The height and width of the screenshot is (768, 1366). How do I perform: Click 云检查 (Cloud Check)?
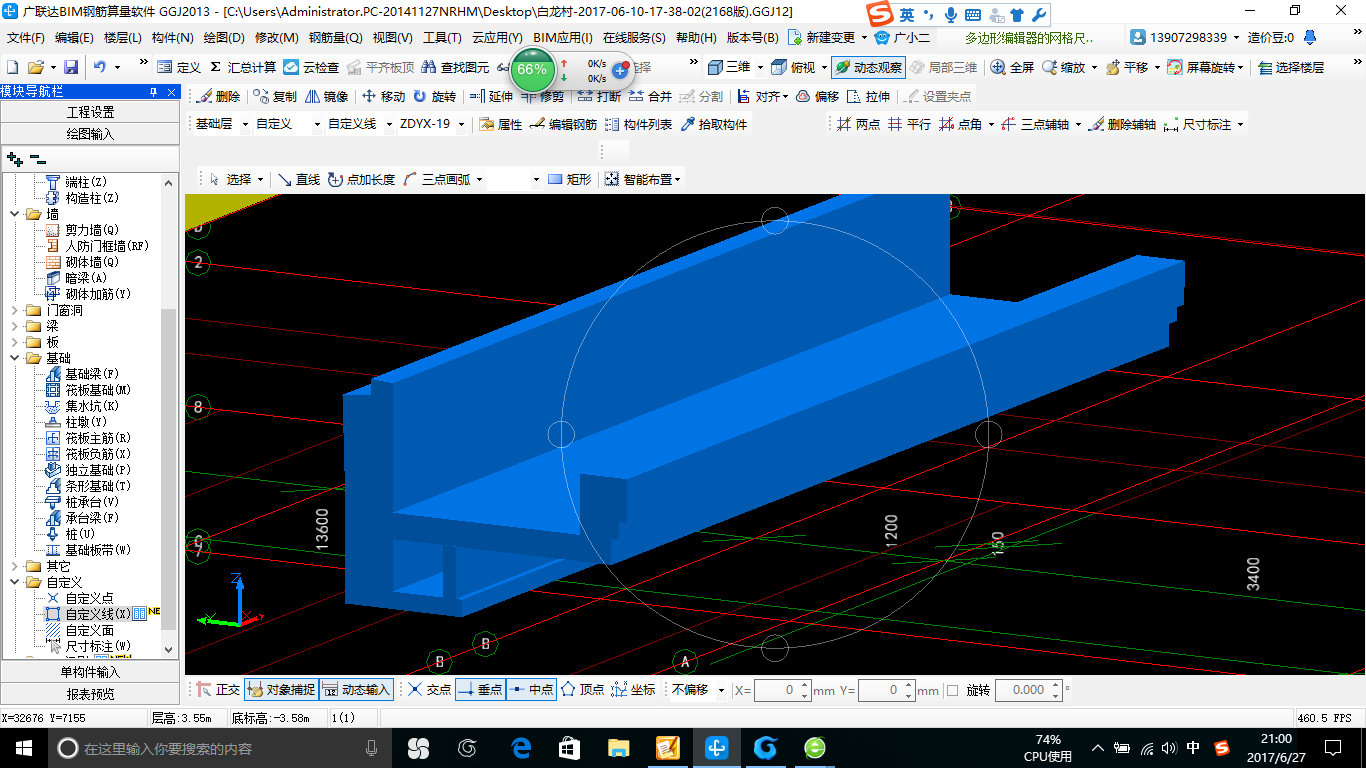tap(311, 67)
